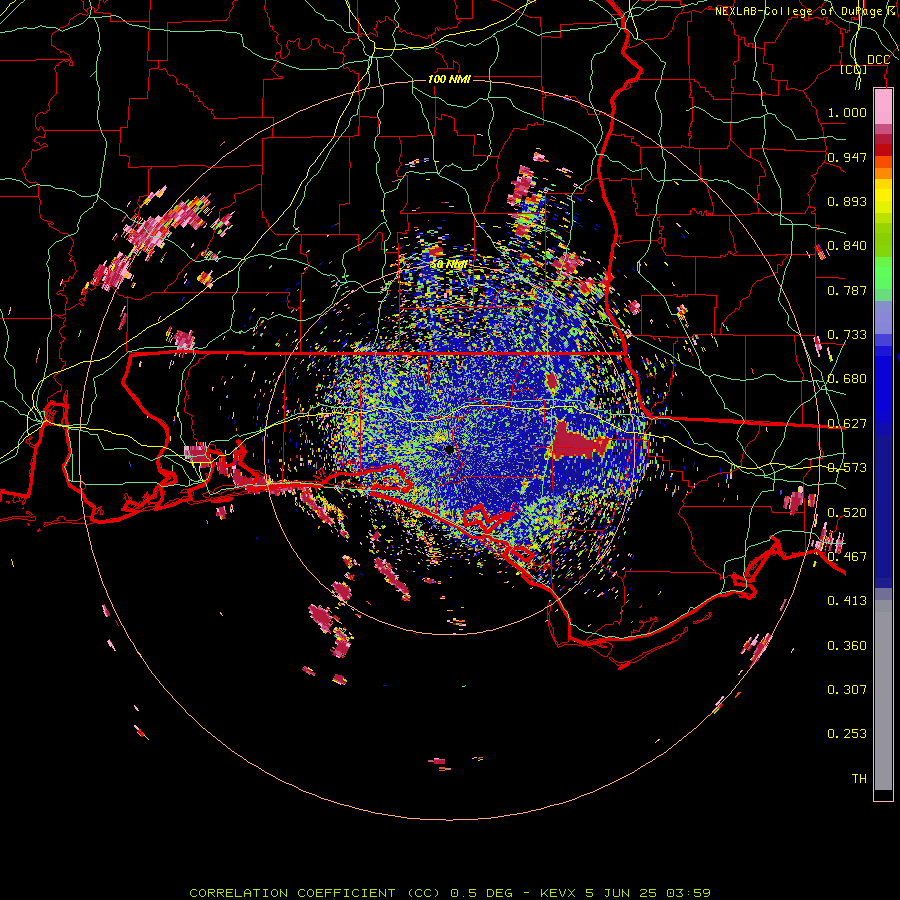Select the 0.680 scale value
Image resolution: width=900 pixels, height=900 pixels.
click(x=847, y=379)
